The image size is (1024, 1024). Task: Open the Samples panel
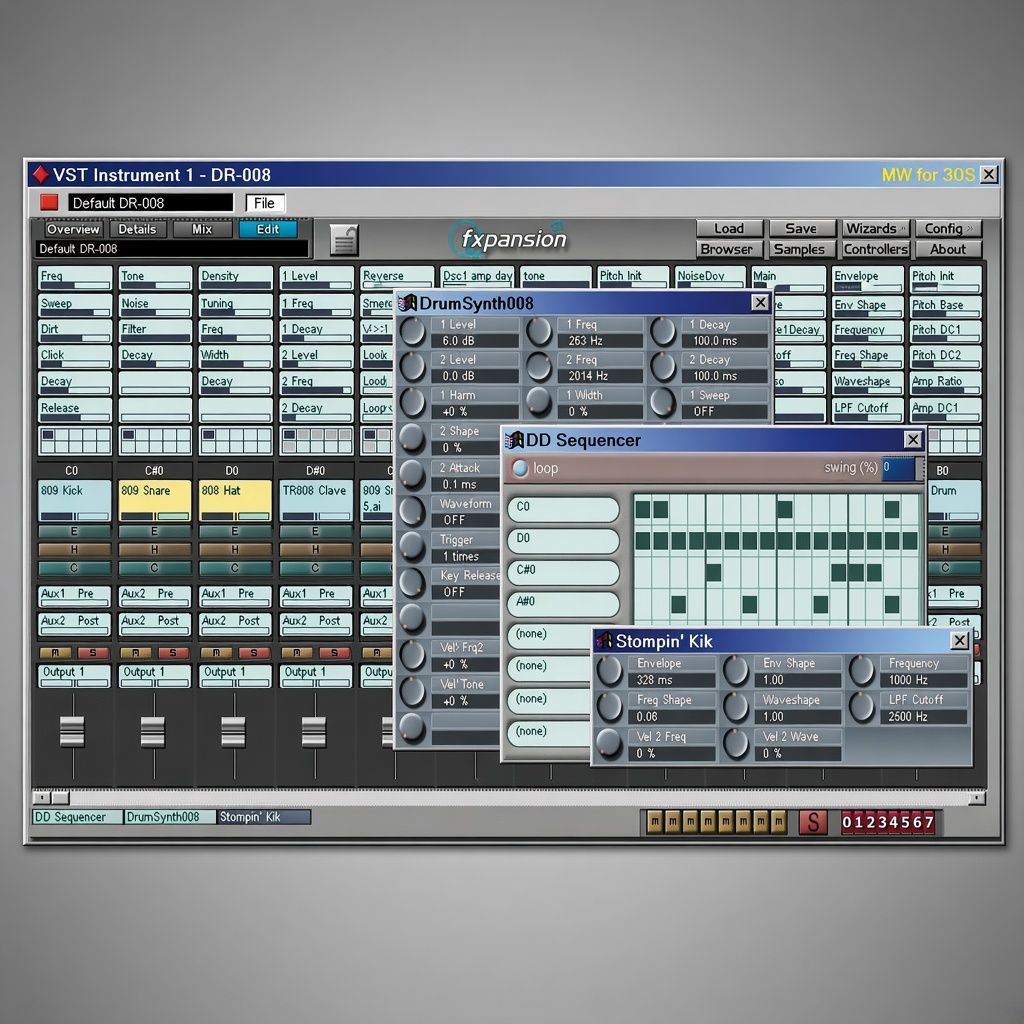[x=802, y=249]
